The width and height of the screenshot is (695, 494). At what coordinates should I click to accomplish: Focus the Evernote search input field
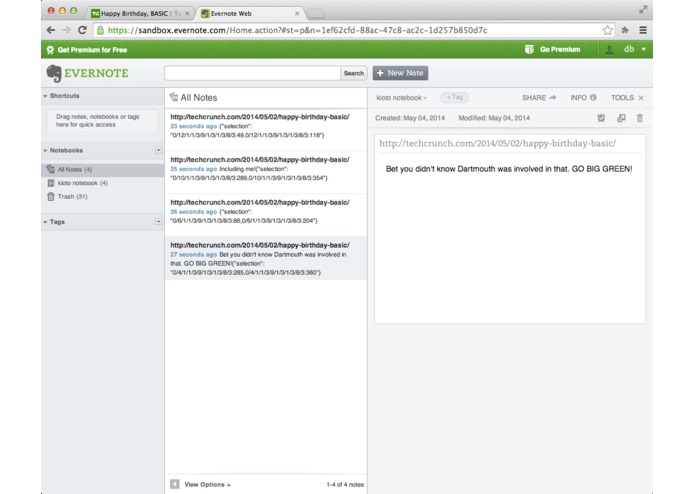pos(252,73)
